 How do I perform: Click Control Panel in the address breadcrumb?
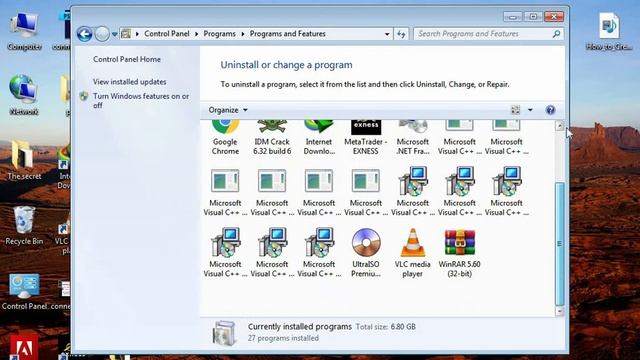pyautogui.click(x=167, y=34)
